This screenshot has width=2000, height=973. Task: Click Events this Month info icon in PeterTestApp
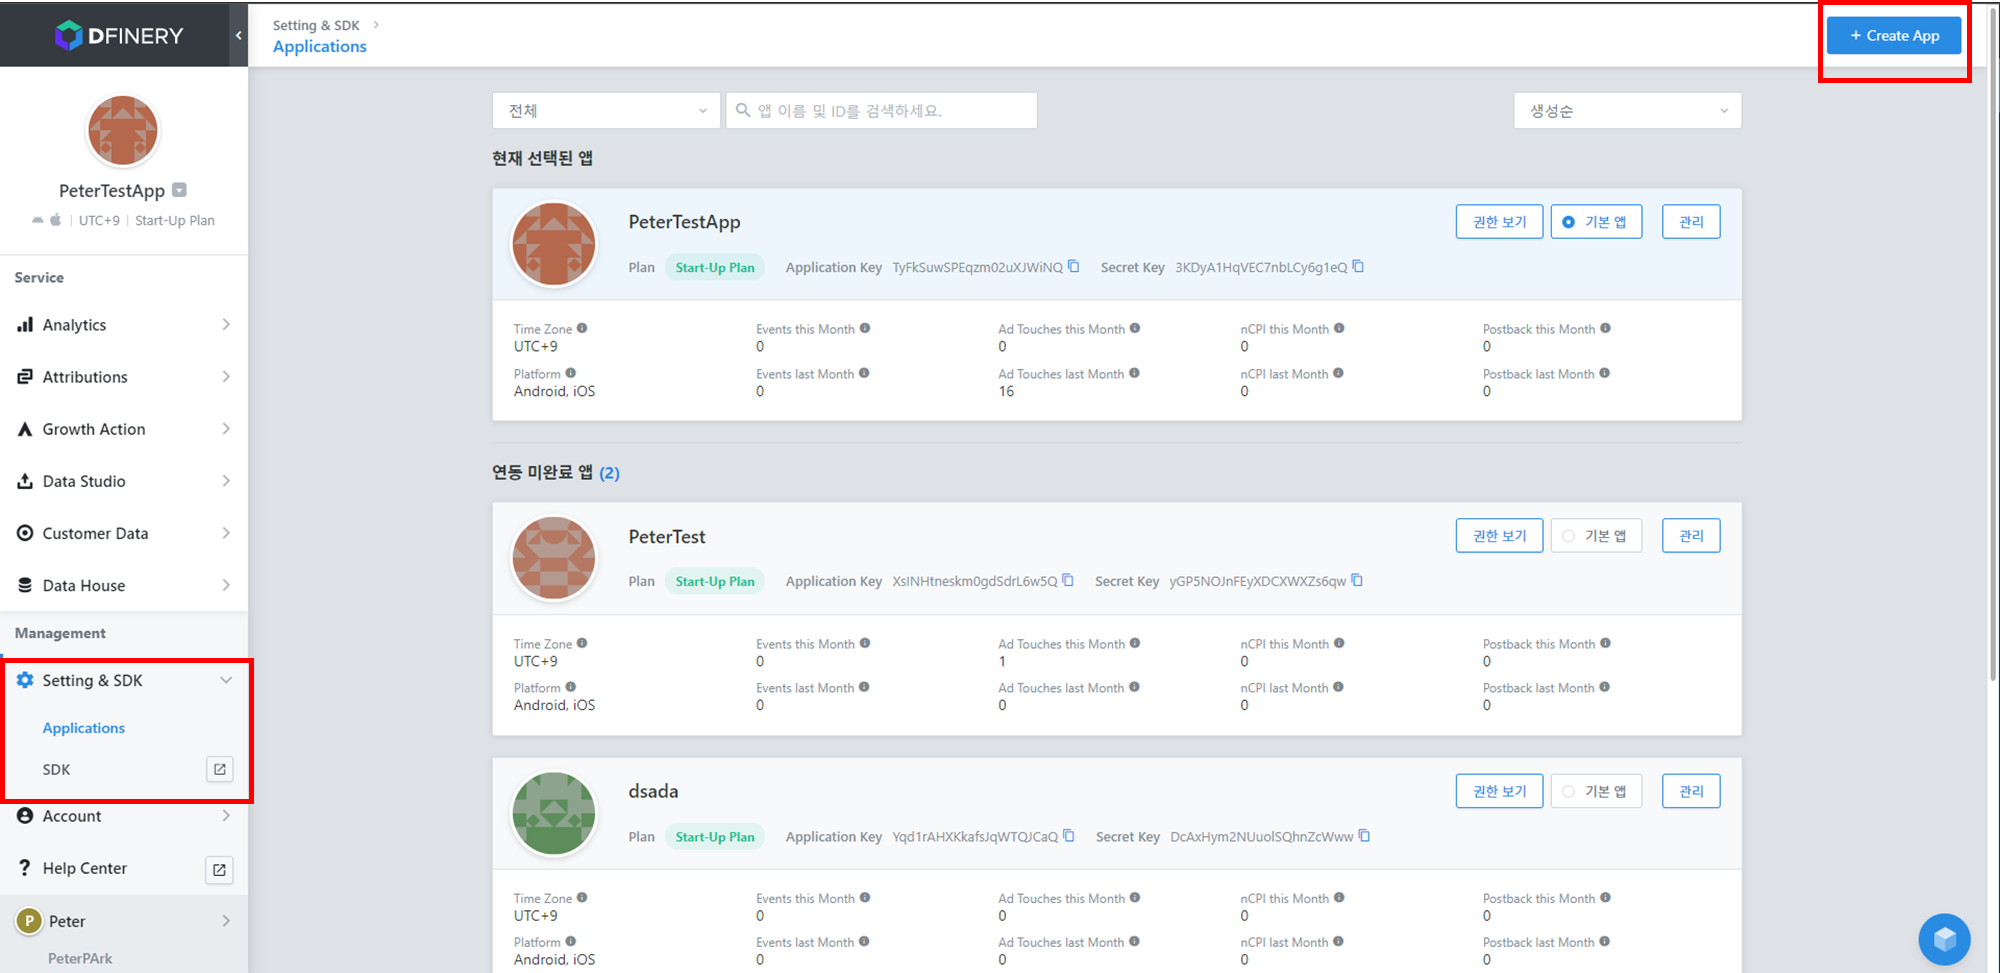pos(865,328)
